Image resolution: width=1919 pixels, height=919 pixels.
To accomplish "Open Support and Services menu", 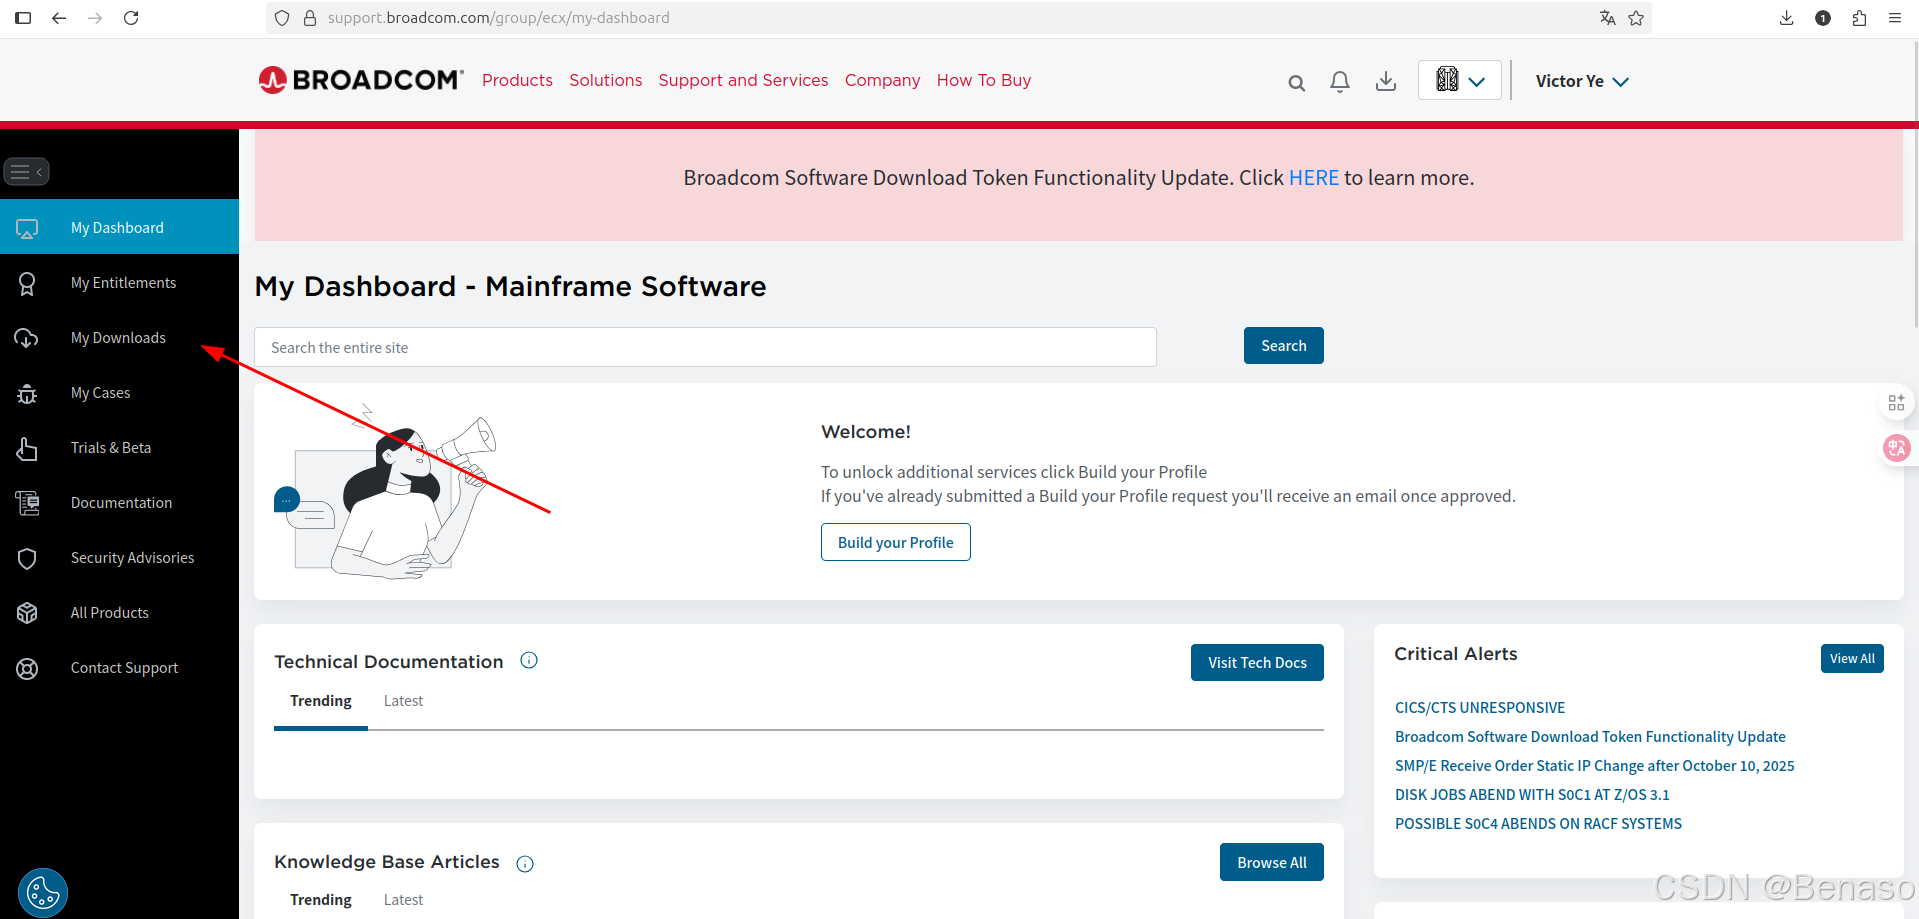I will pos(743,80).
